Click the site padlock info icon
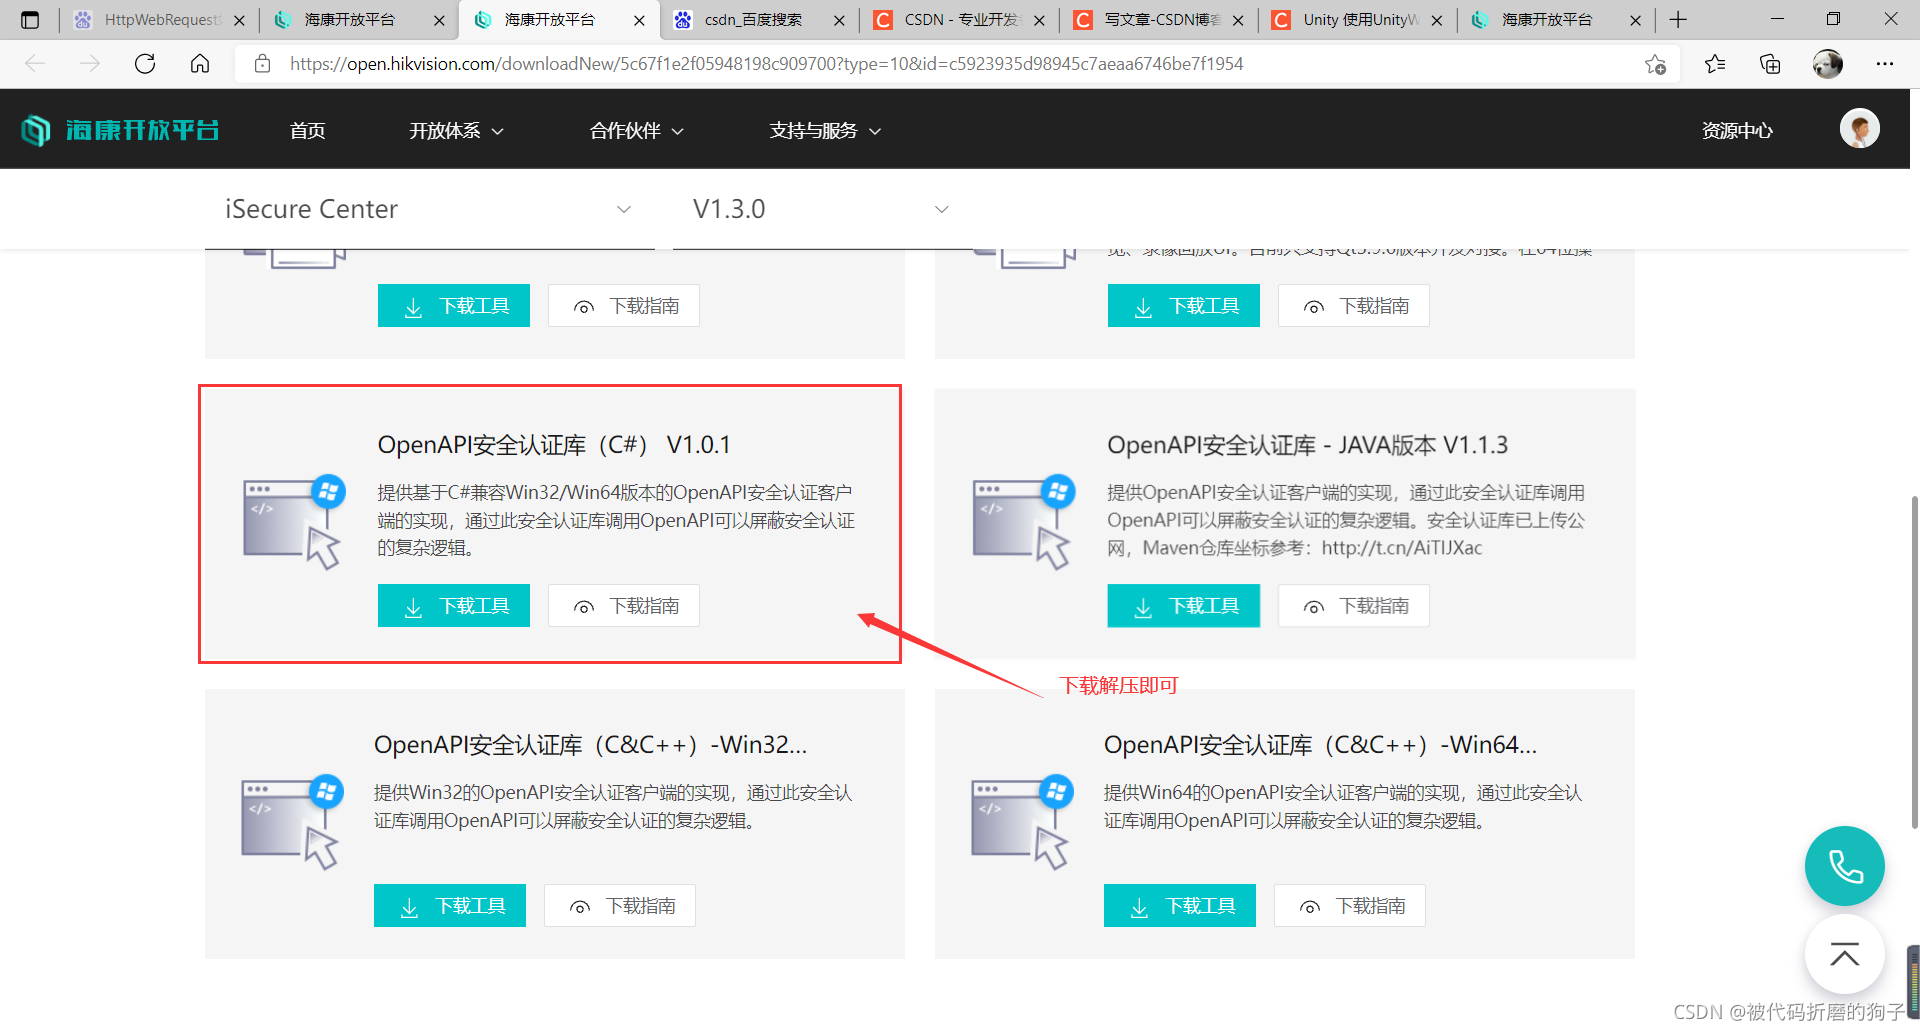Viewport: 1920px width, 1030px height. click(x=263, y=64)
